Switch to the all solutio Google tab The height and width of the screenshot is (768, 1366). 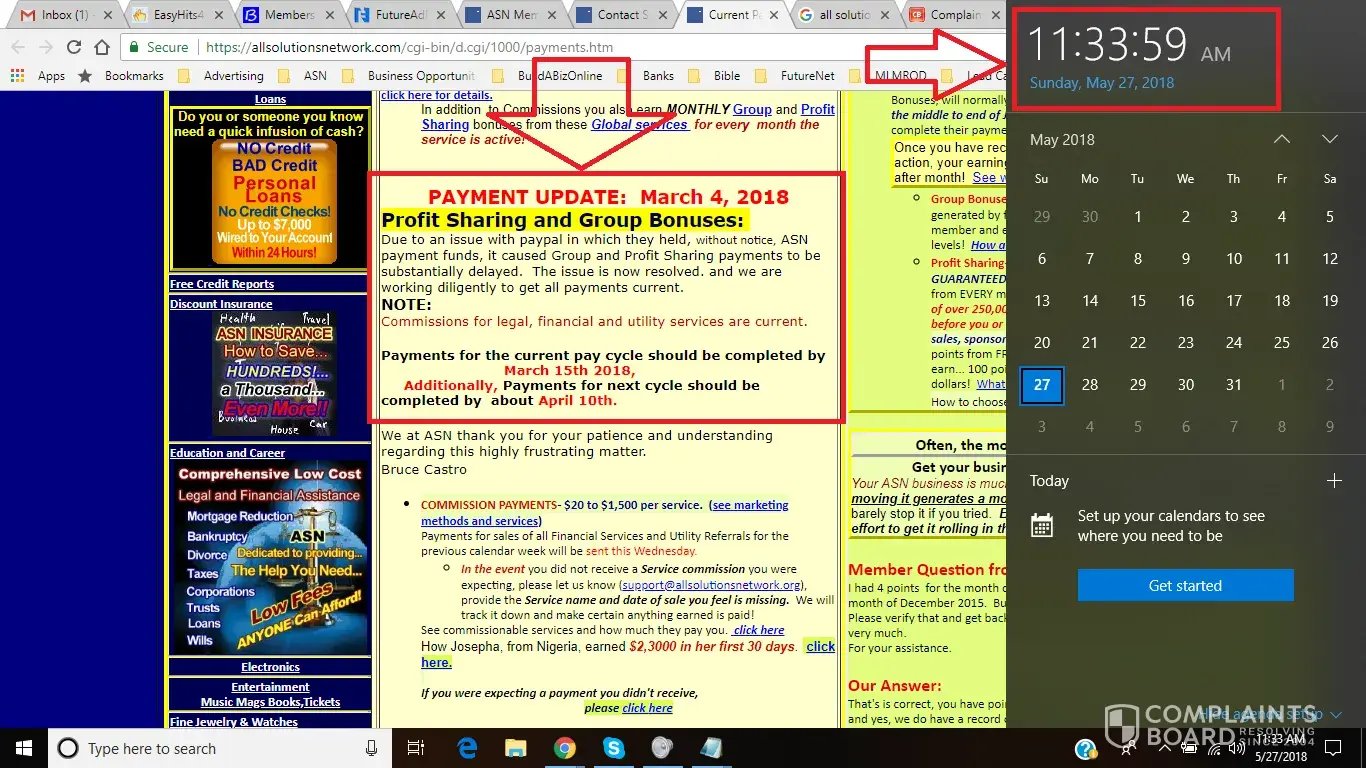842,15
